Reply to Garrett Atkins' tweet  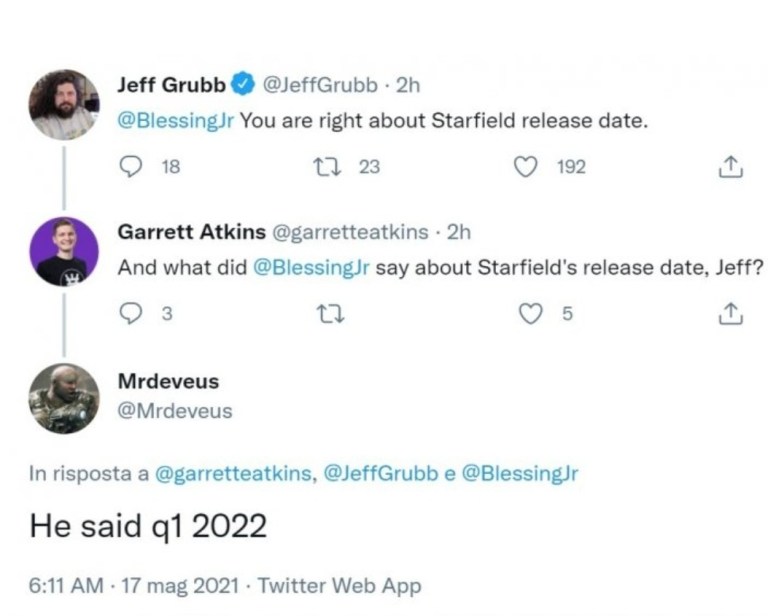tap(133, 314)
